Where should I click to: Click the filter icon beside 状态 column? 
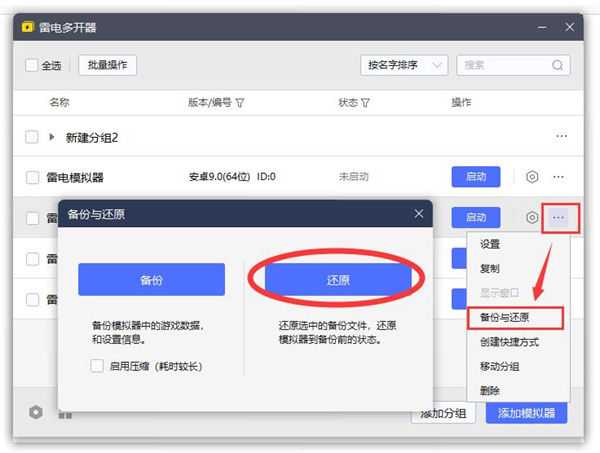click(366, 103)
